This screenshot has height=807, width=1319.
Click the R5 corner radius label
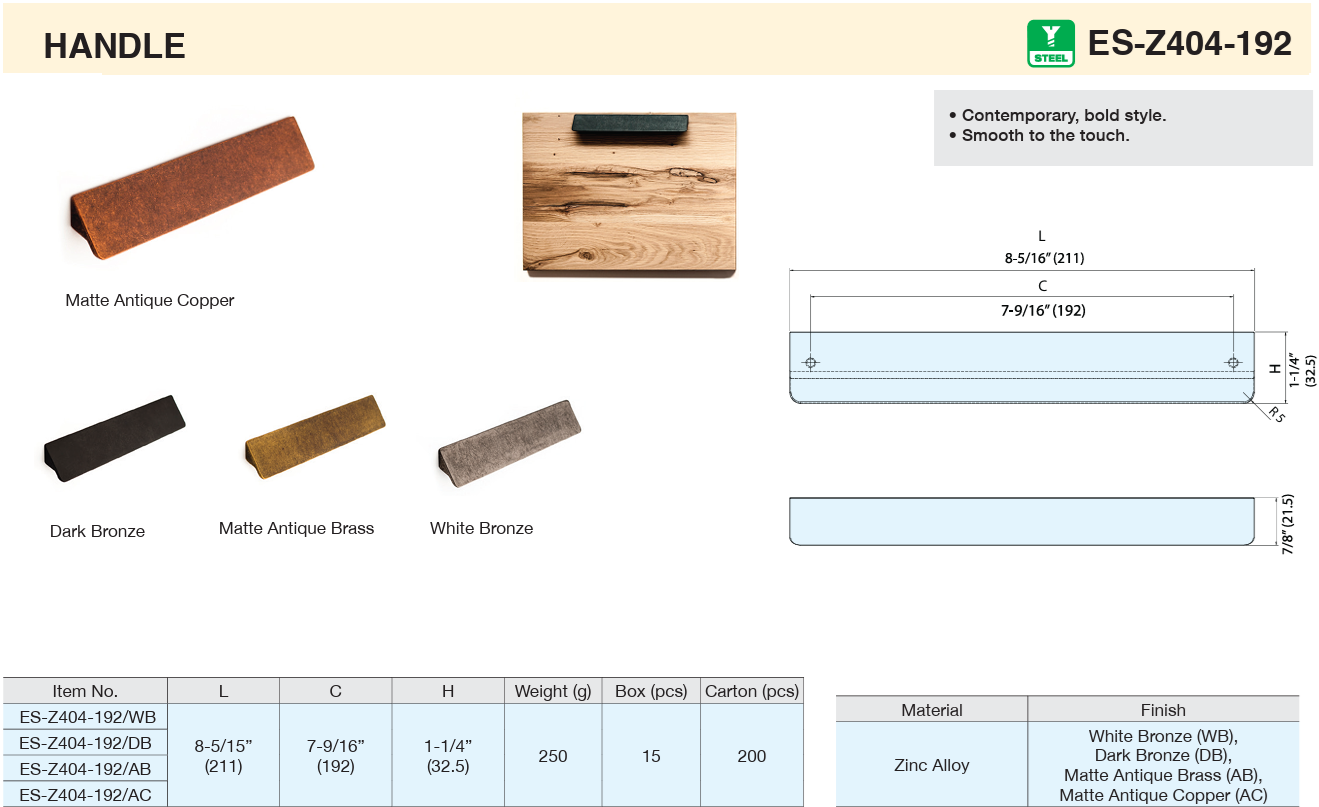[x=1276, y=414]
